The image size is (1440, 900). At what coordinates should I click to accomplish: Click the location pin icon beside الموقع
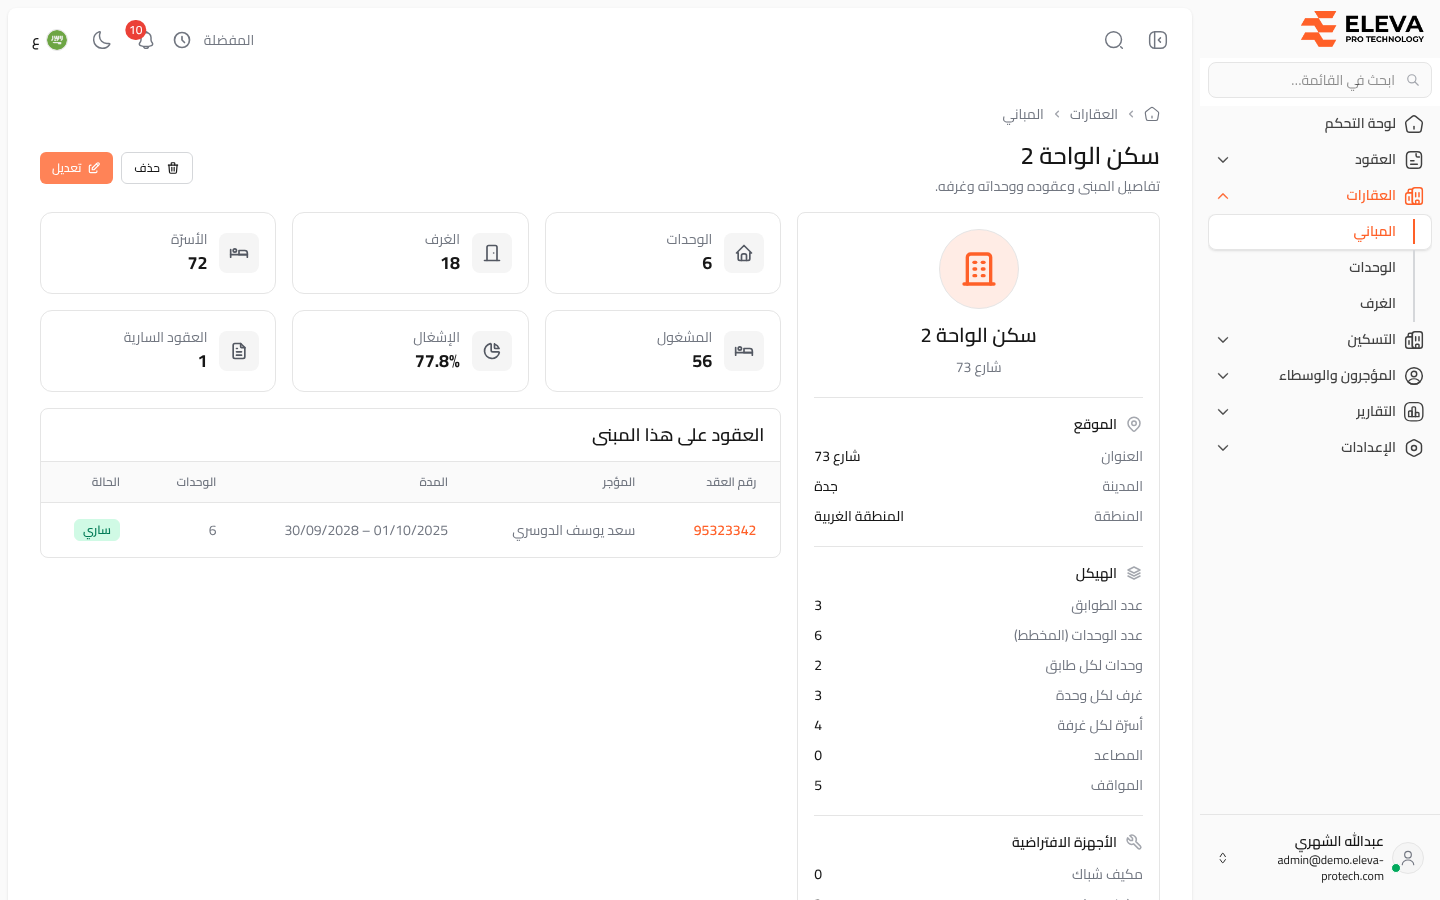[x=1134, y=424]
